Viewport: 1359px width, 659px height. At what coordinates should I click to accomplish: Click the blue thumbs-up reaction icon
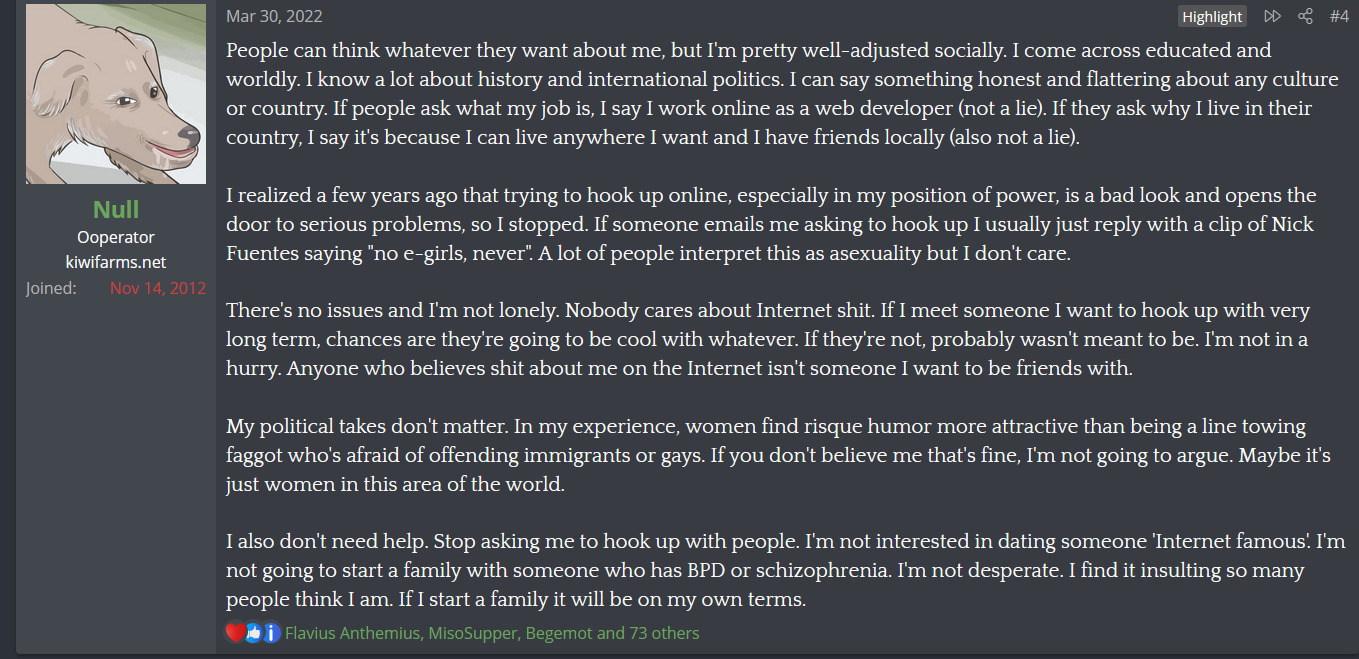pyautogui.click(x=253, y=633)
